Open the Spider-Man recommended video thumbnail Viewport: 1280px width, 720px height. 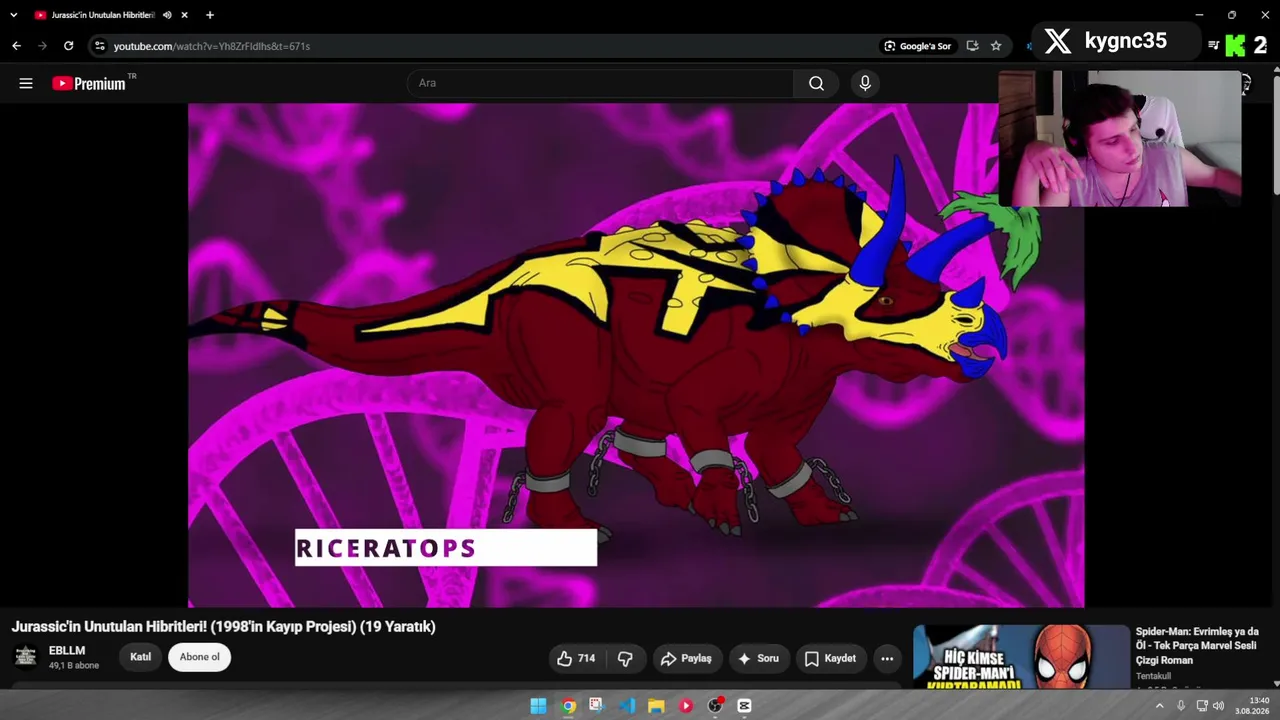[x=1021, y=657]
